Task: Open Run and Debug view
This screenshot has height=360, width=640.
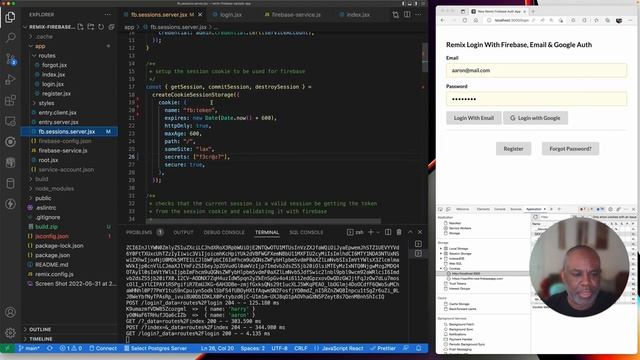Action: coord(10,80)
